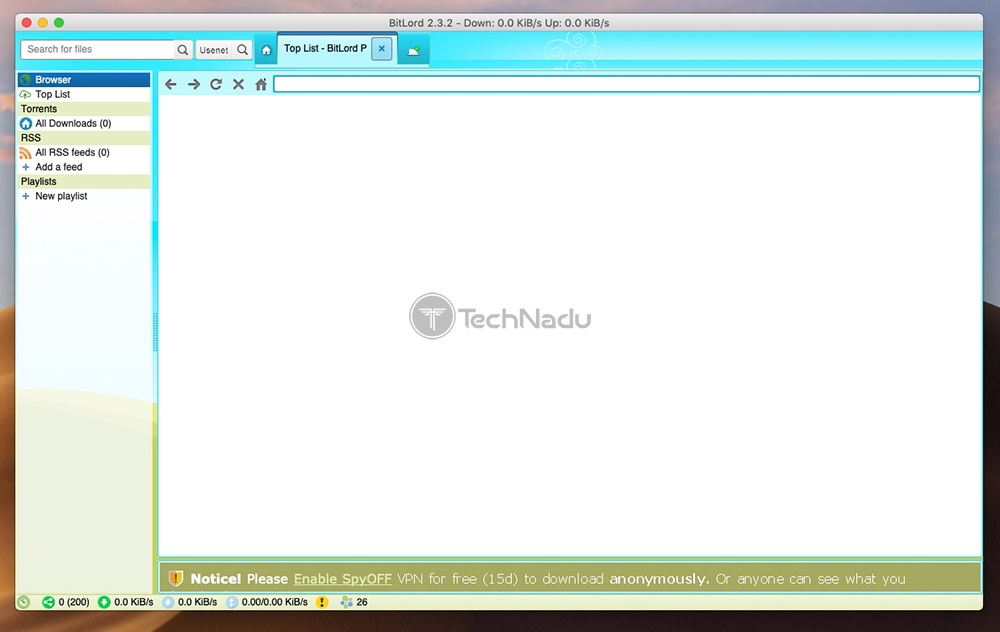Stop loading the page
The width and height of the screenshot is (1000, 632).
click(239, 84)
